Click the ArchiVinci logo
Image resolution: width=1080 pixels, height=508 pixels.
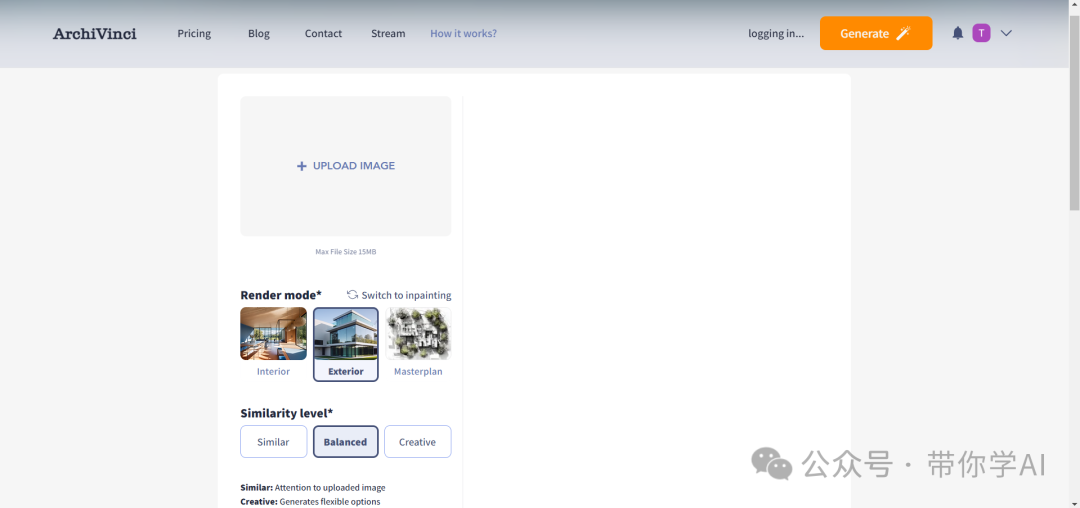pyautogui.click(x=95, y=33)
